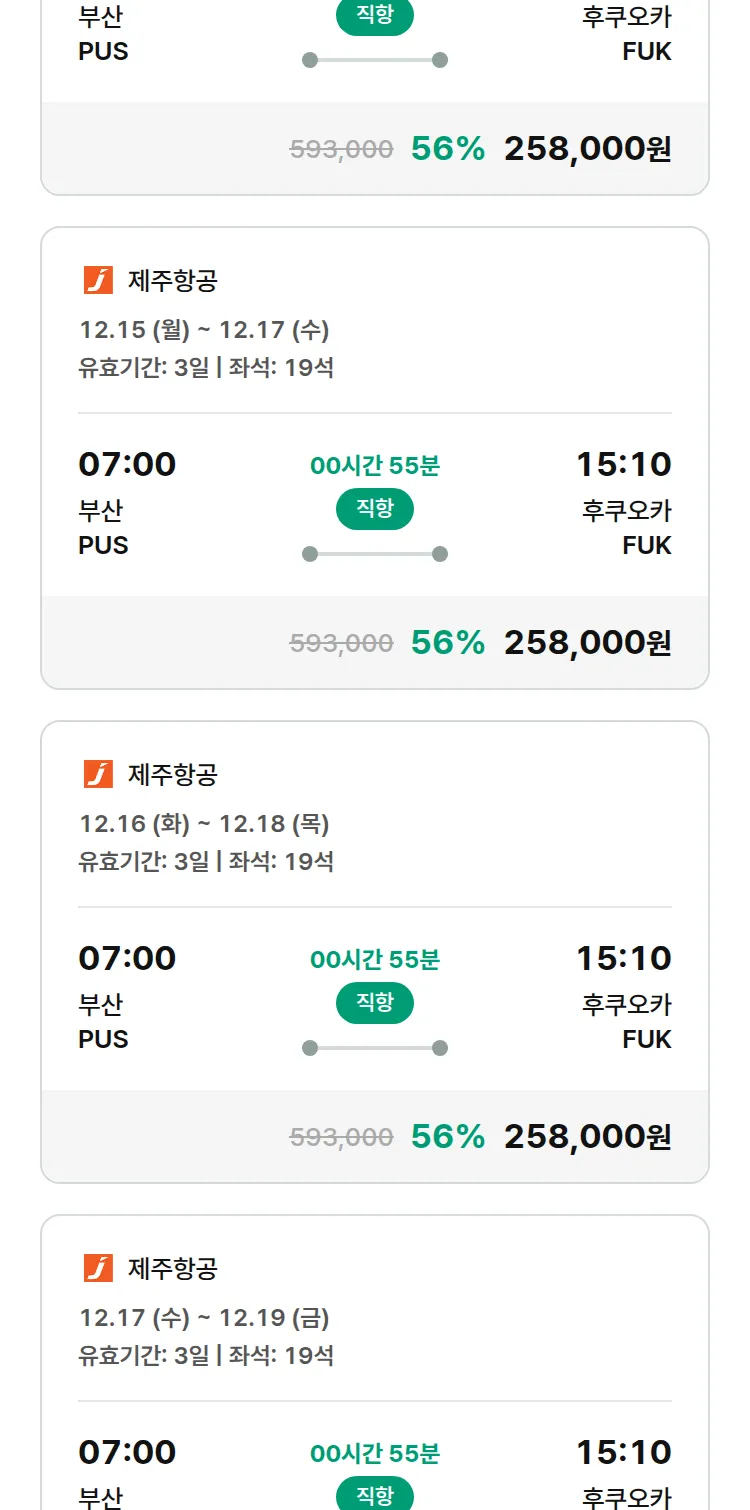Click 07:00 departure time on 12.15 flight
This screenshot has height=1510, width=750.
point(127,464)
